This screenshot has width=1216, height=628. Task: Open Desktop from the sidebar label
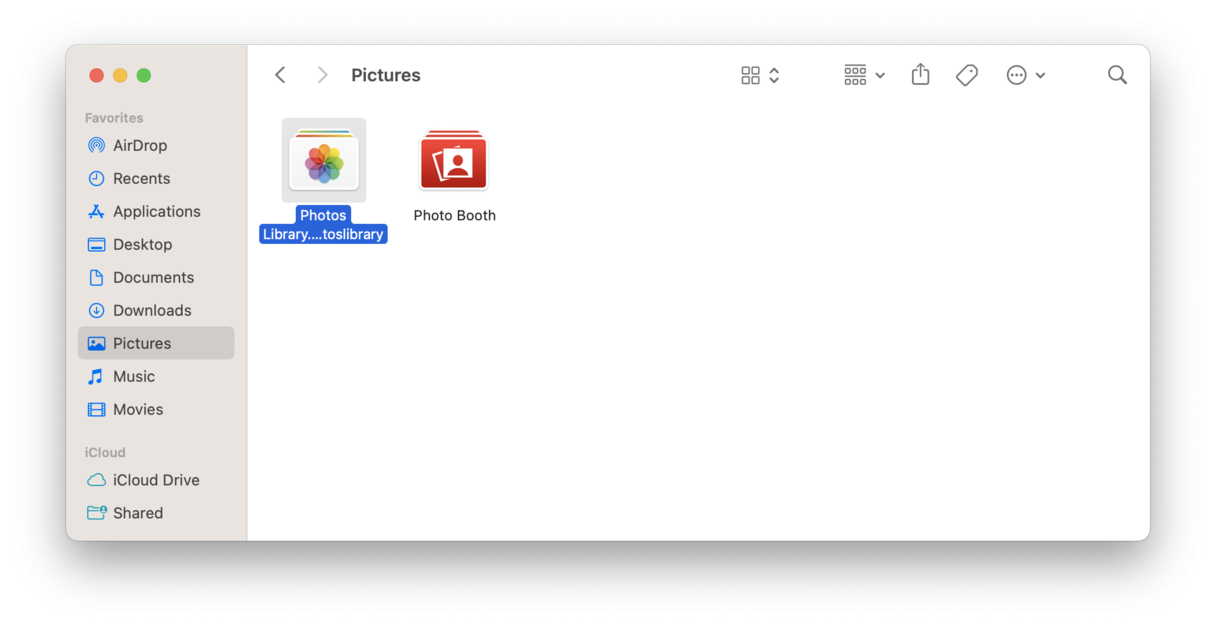[142, 244]
